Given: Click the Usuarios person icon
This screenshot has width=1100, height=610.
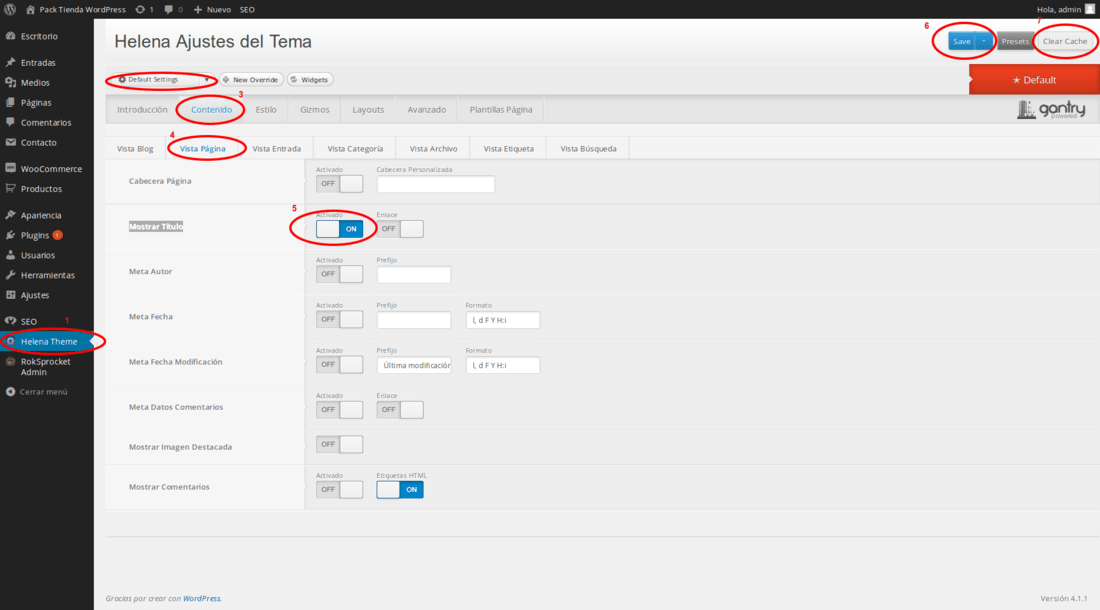Looking at the screenshot, I should click(11, 255).
